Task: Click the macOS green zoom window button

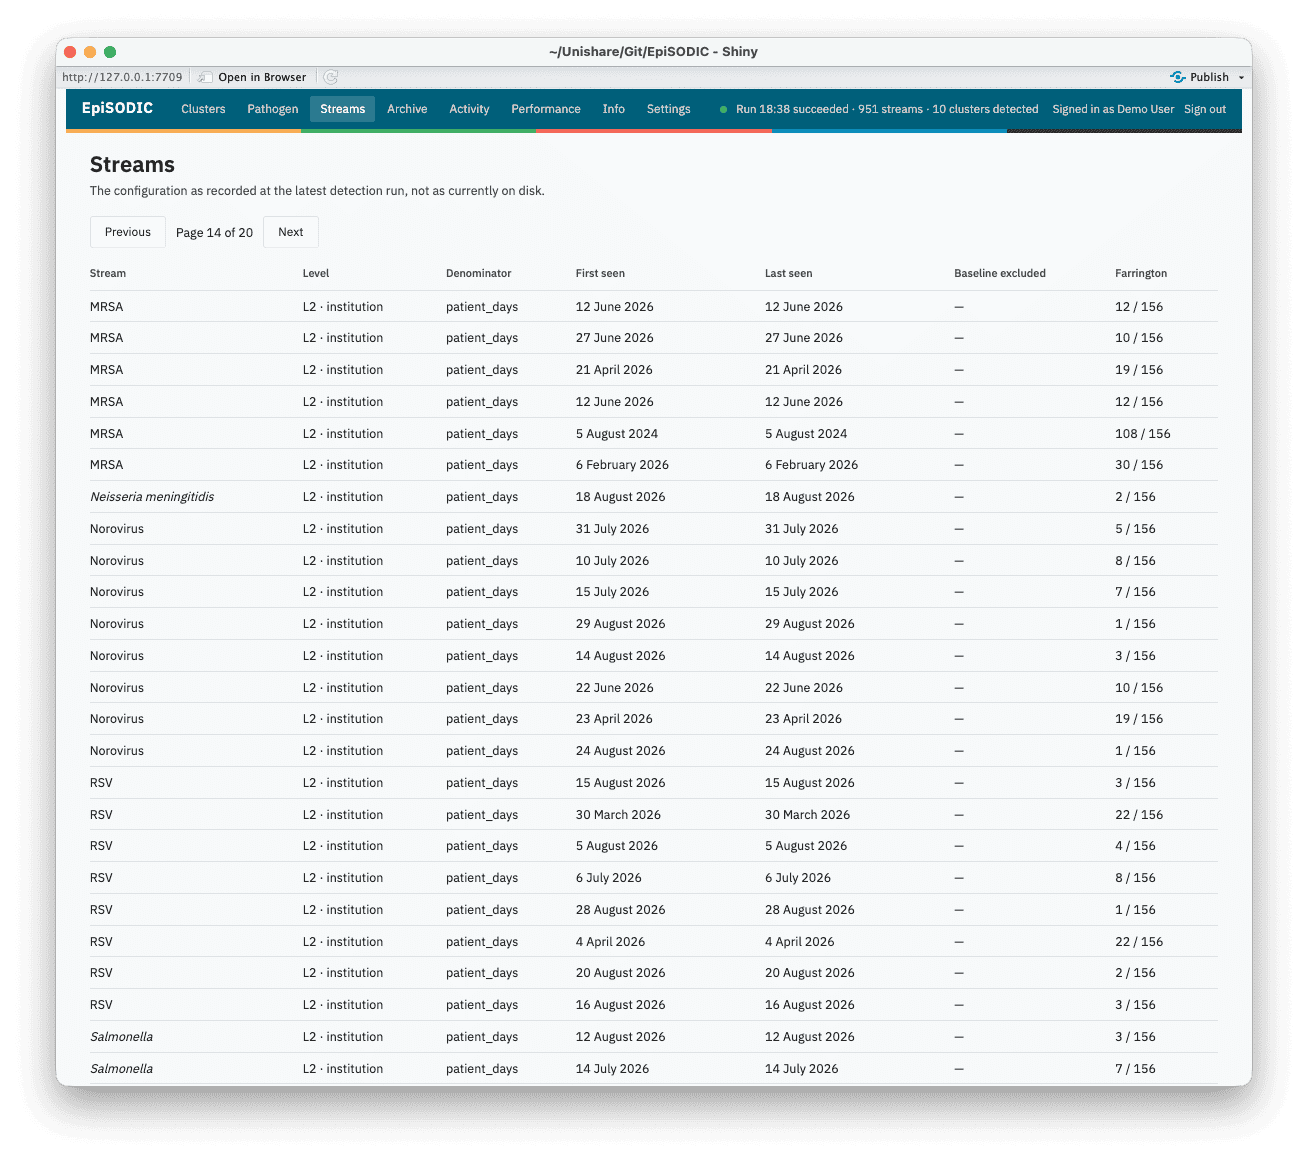Action: (110, 52)
